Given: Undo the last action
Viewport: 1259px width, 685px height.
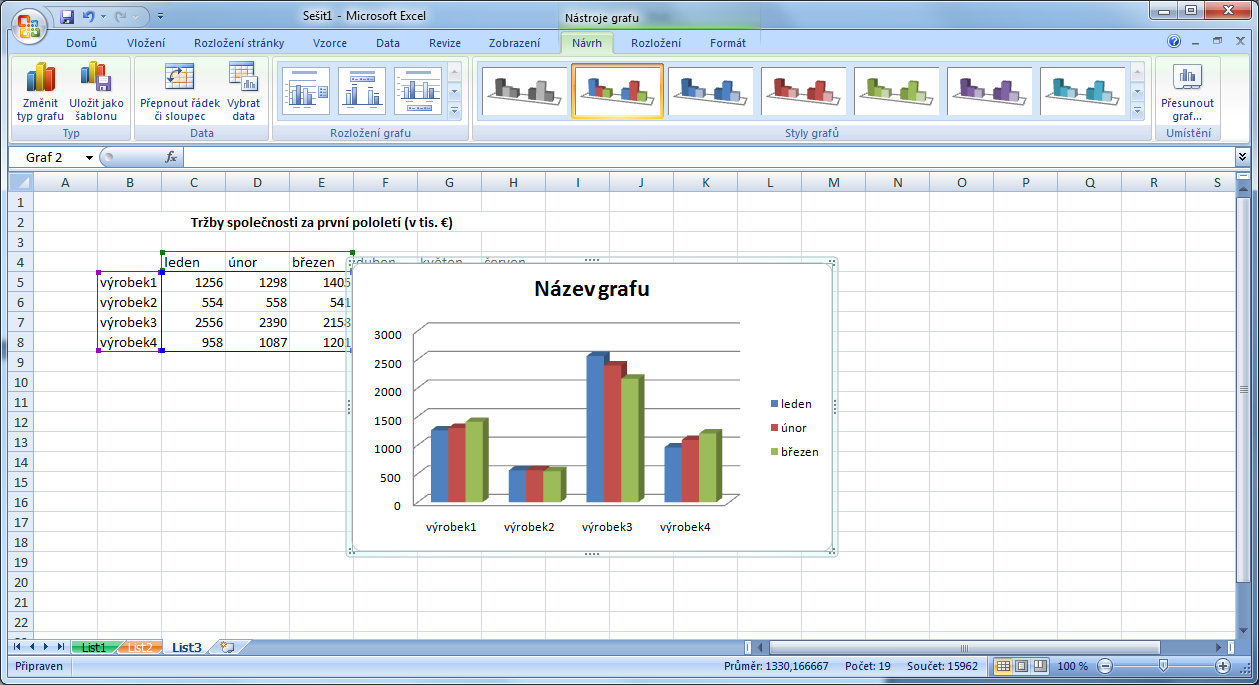Looking at the screenshot, I should (x=89, y=17).
